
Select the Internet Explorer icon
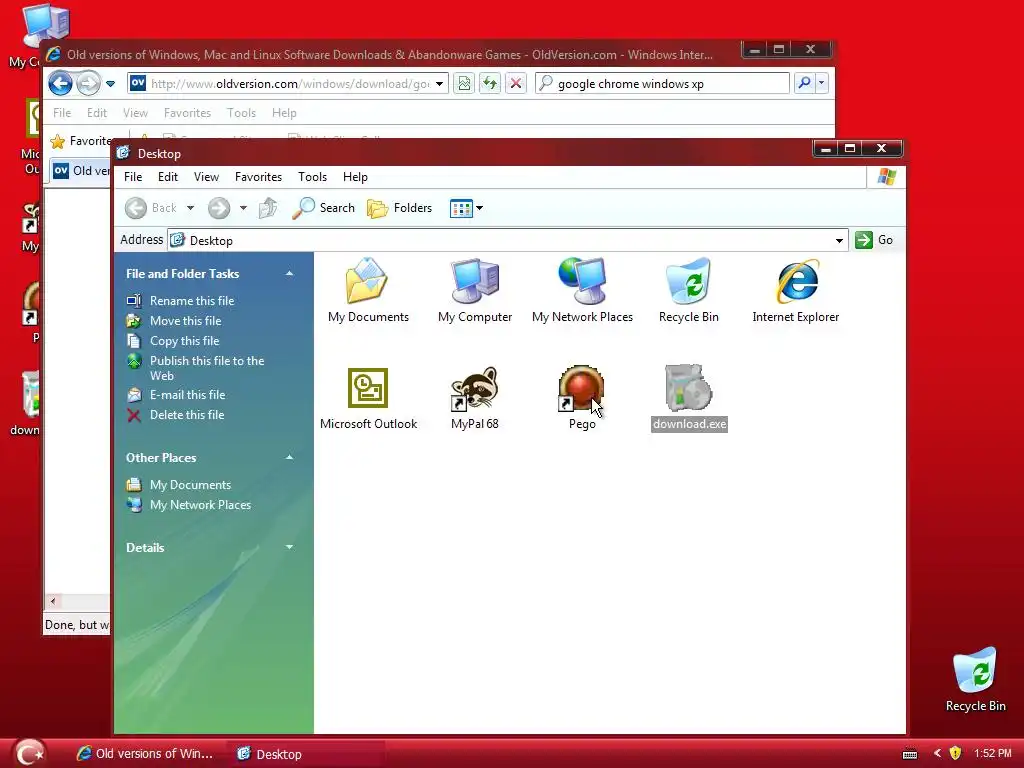[795, 281]
